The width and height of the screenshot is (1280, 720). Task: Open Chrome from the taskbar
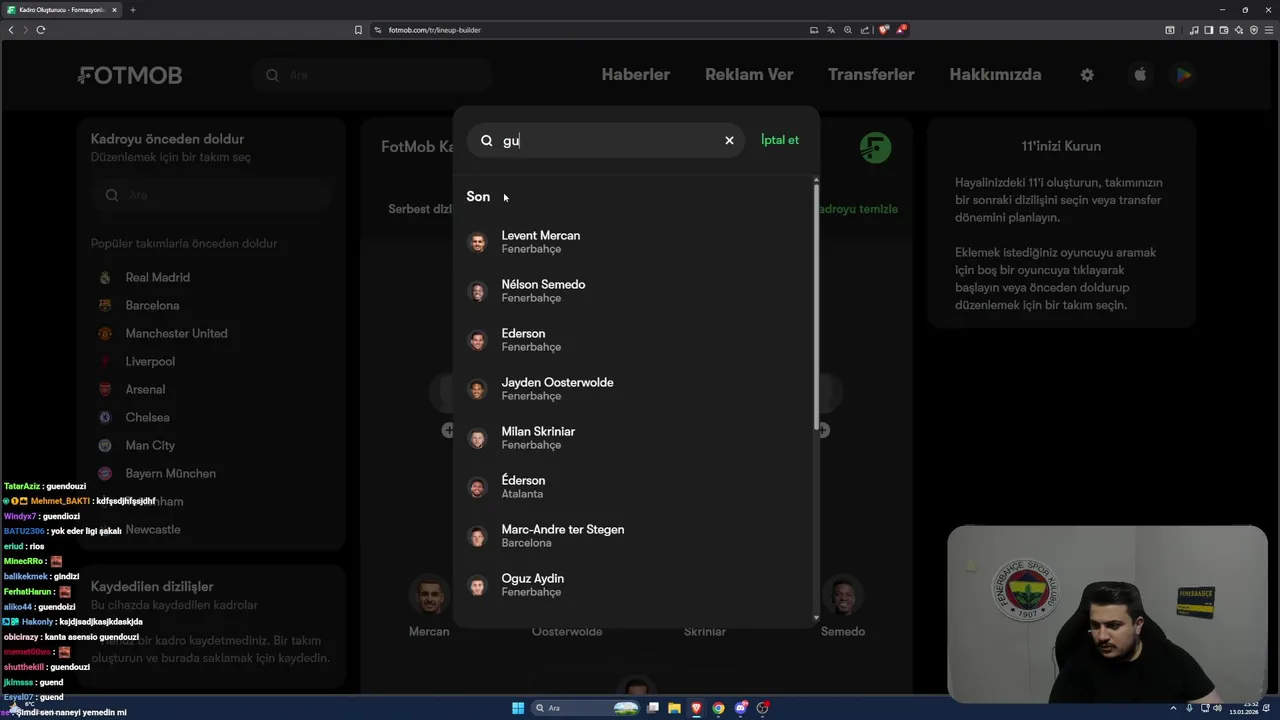coord(718,708)
